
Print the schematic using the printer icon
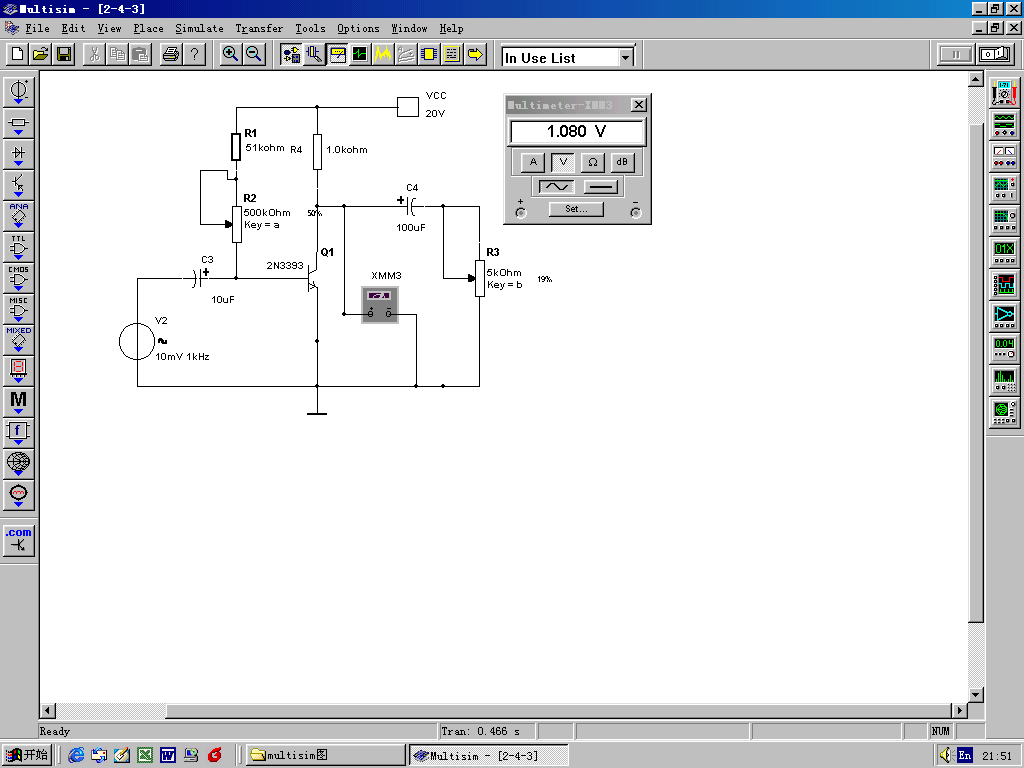click(171, 54)
